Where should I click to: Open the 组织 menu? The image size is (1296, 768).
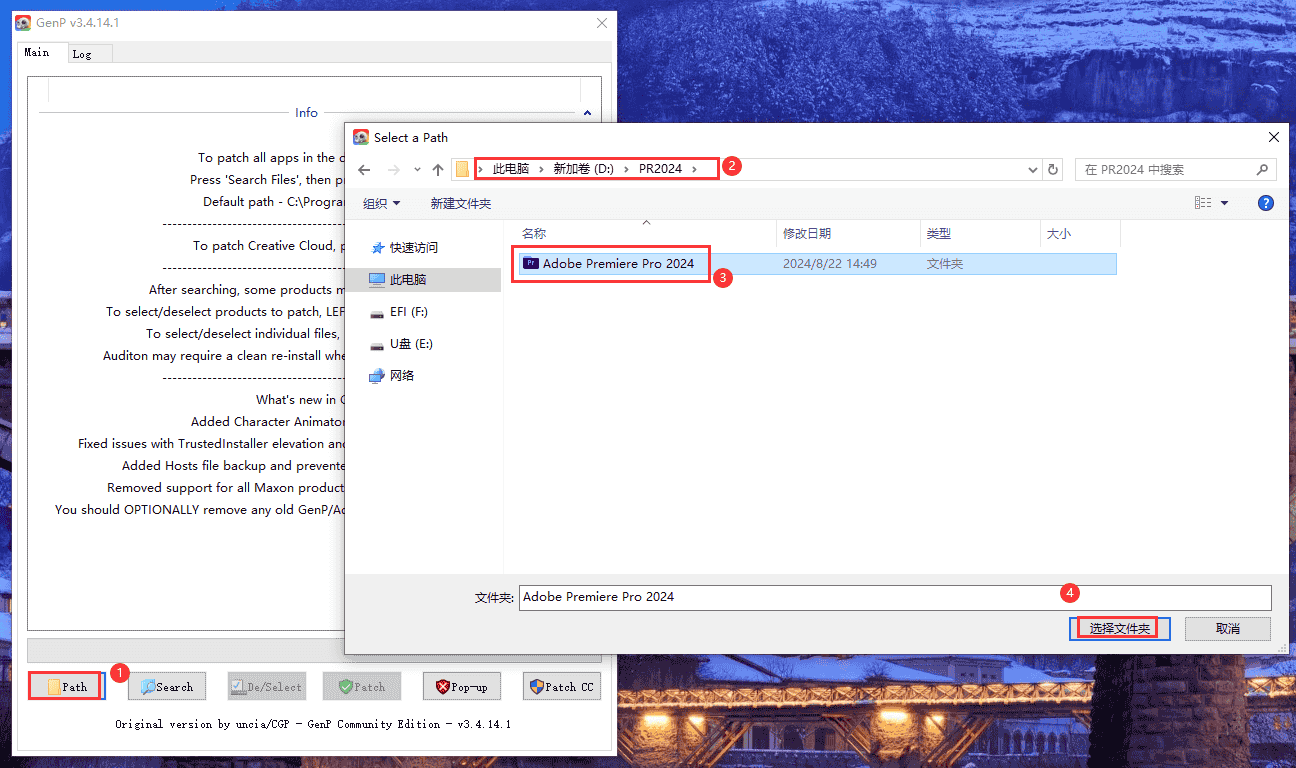381,203
